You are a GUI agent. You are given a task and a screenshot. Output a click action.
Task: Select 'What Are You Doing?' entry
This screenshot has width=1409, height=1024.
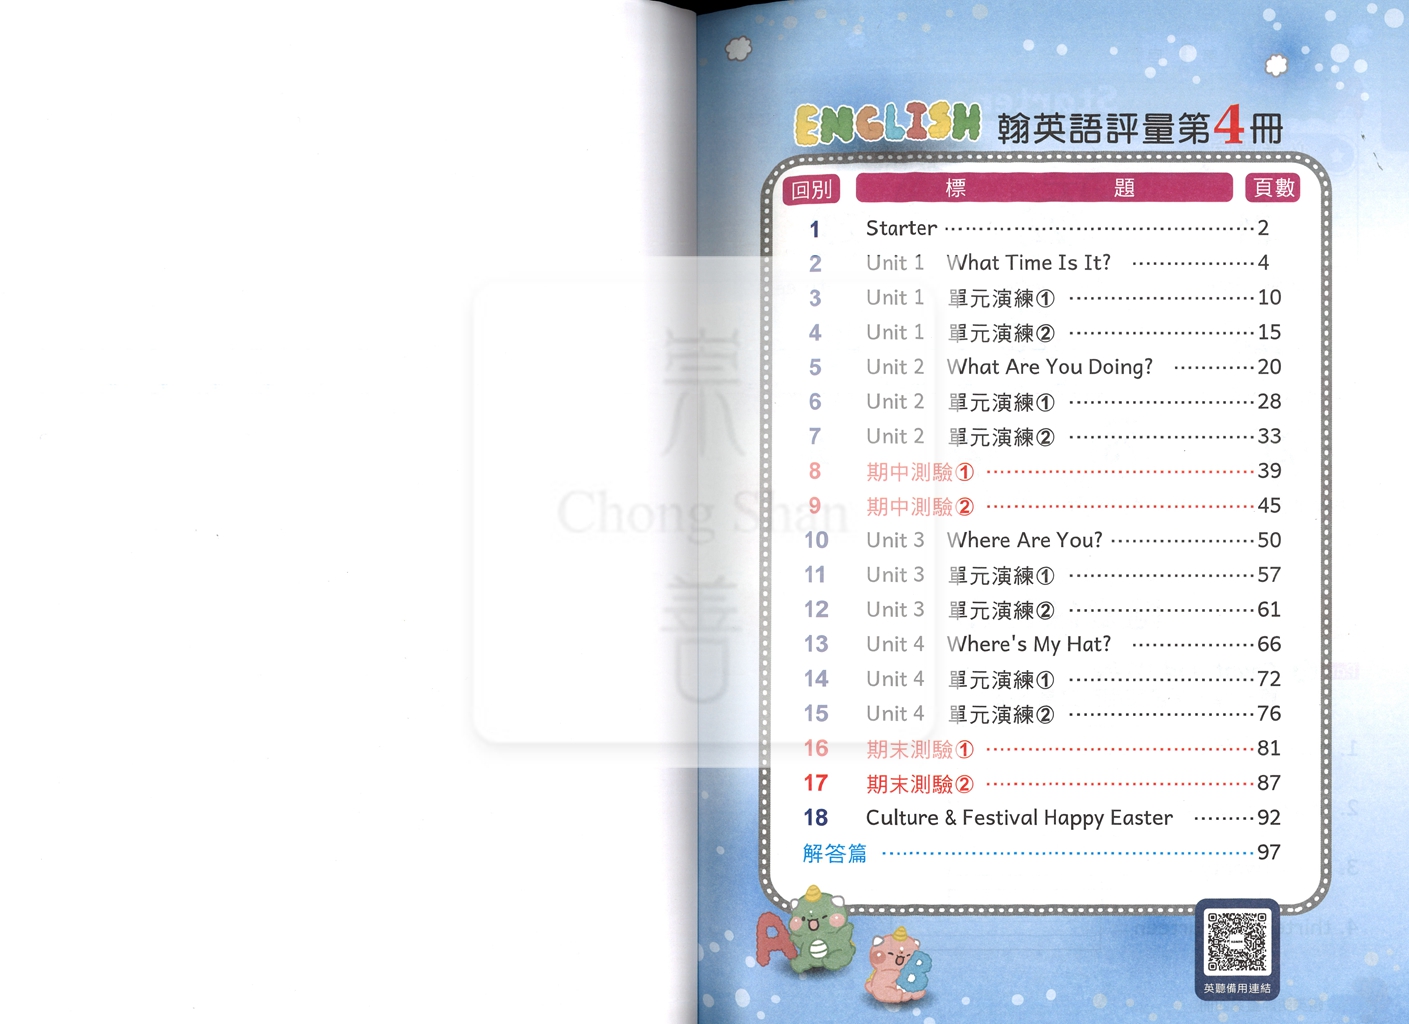[1050, 367]
